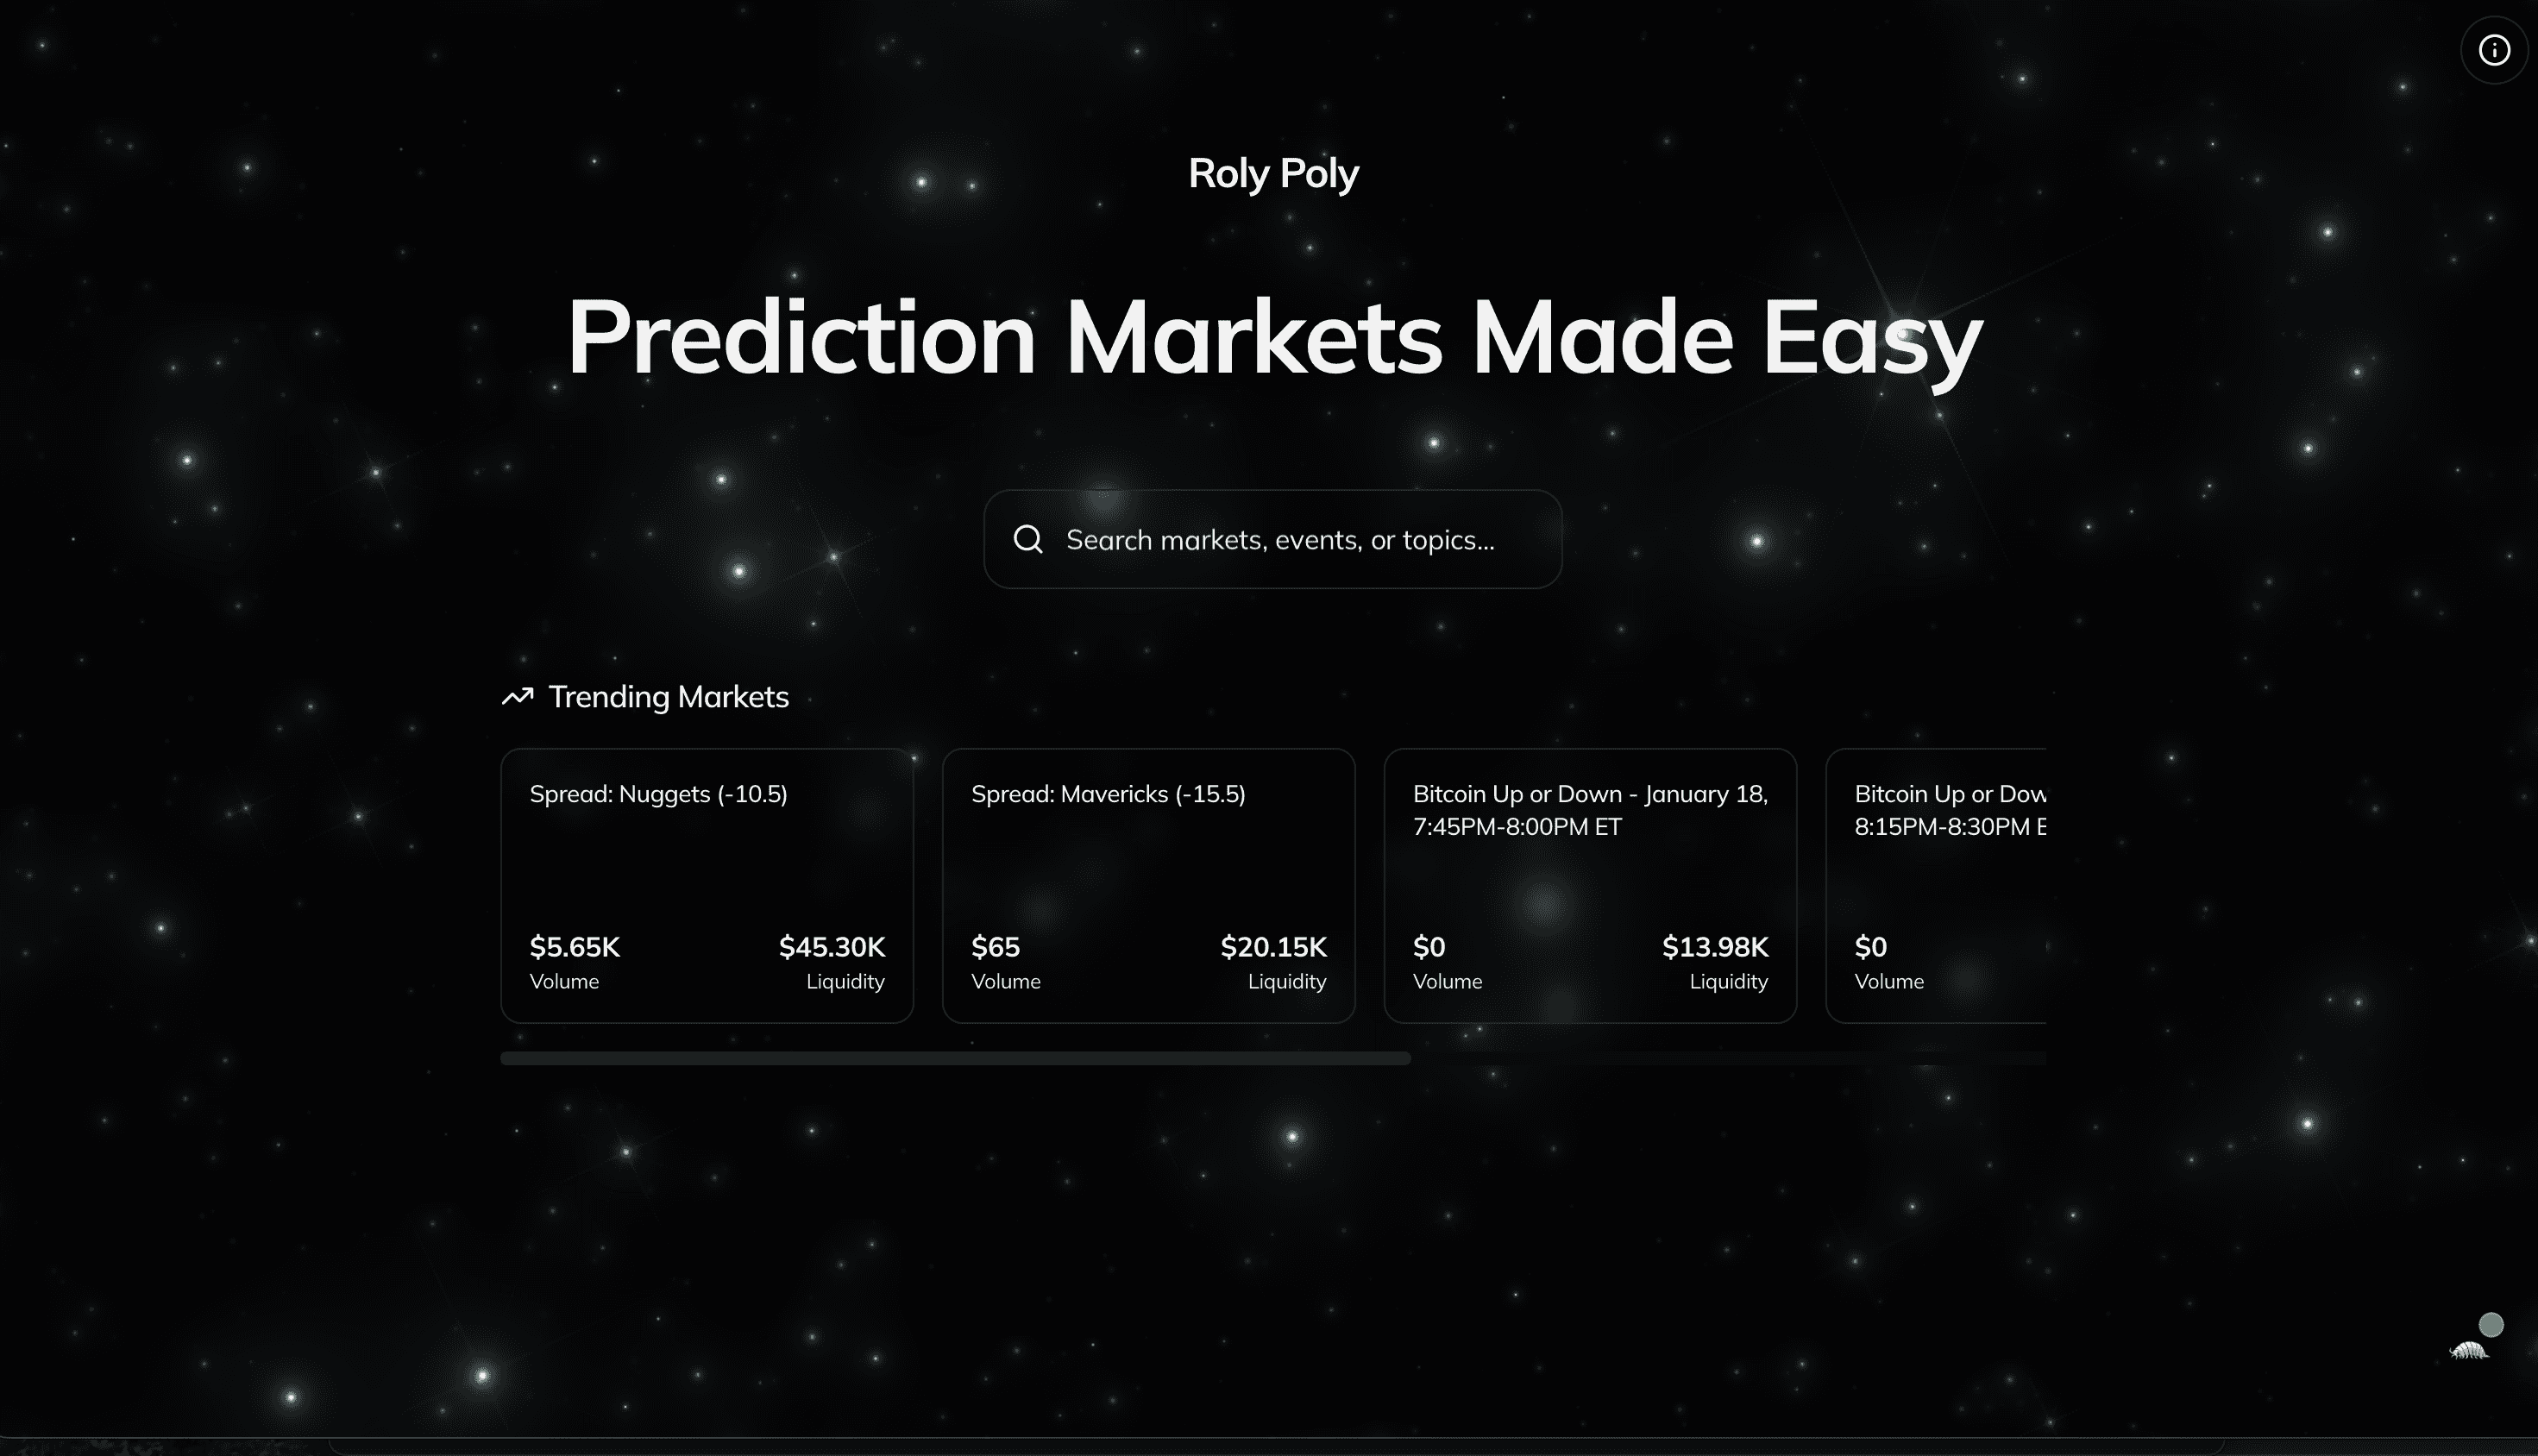The height and width of the screenshot is (1456, 2538).
Task: Open the Spread: Nuggets (-10.5) market card
Action: point(707,886)
